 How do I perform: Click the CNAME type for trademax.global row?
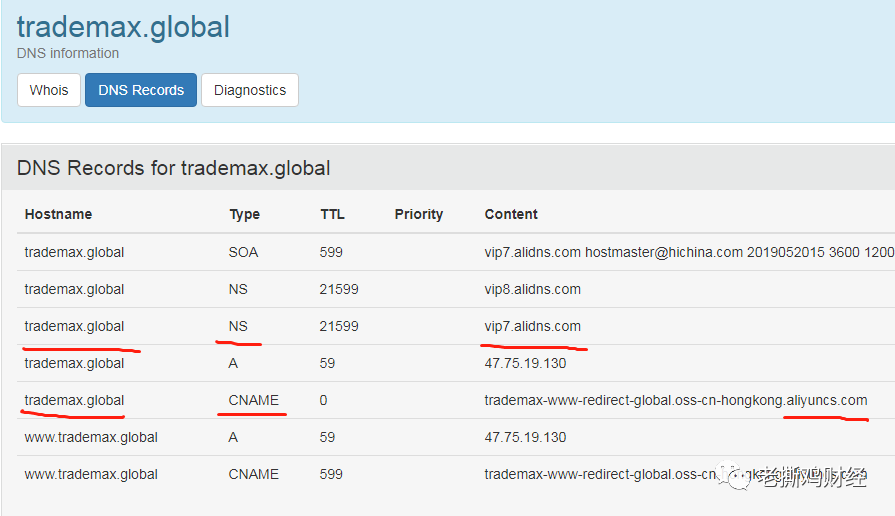[253, 400]
